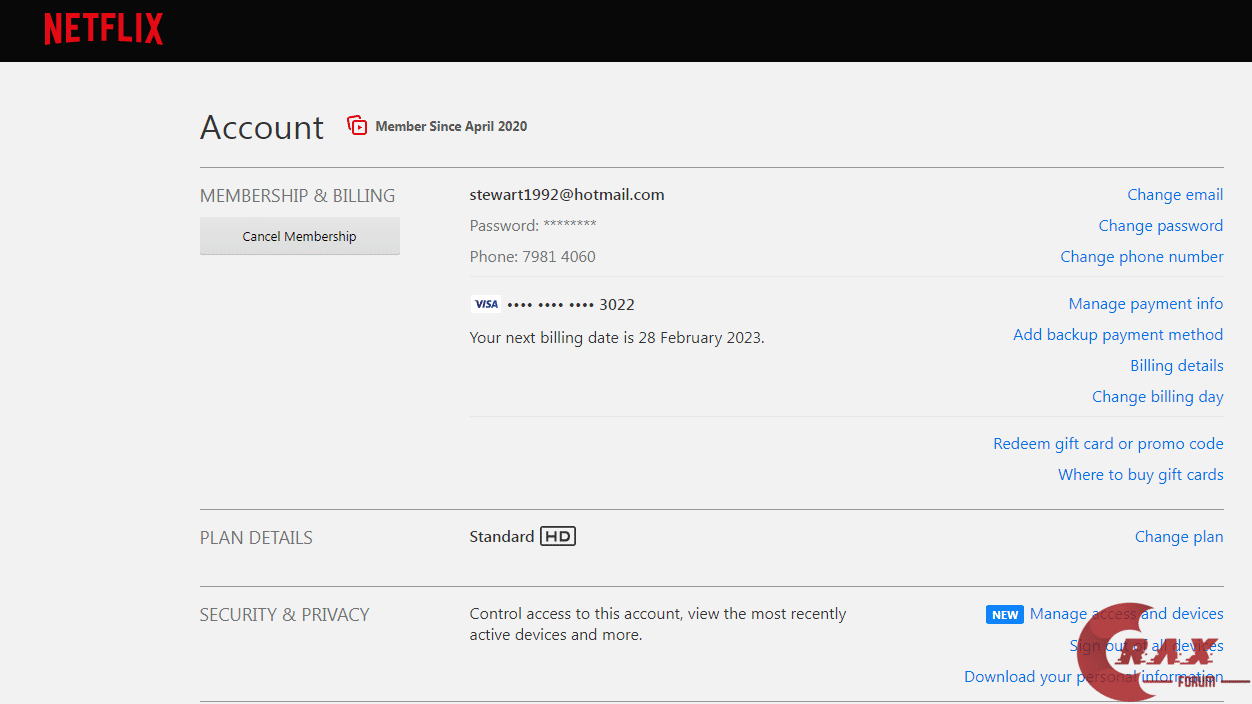Click the Netflix logo
Viewport: 1252px width, 704px height.
103,29
